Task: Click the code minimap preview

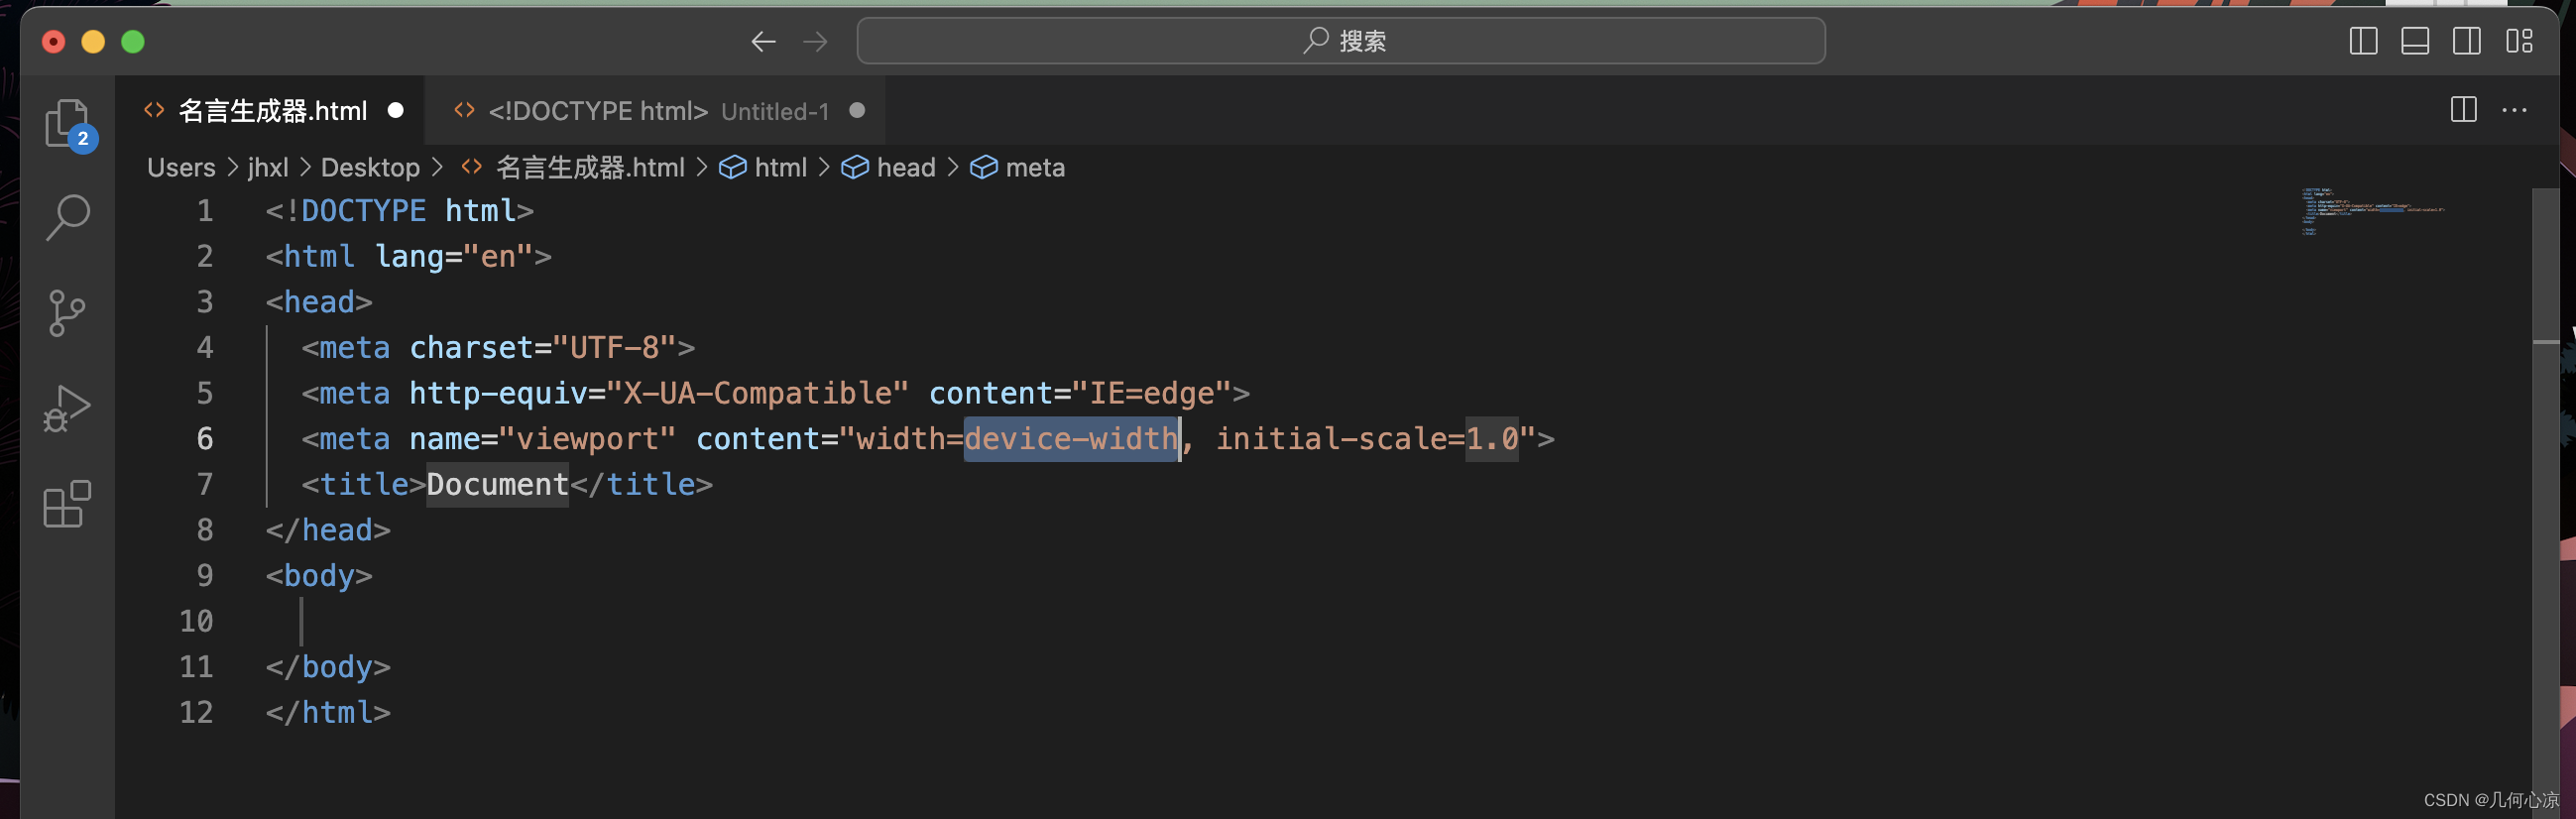Action: coord(2372,211)
